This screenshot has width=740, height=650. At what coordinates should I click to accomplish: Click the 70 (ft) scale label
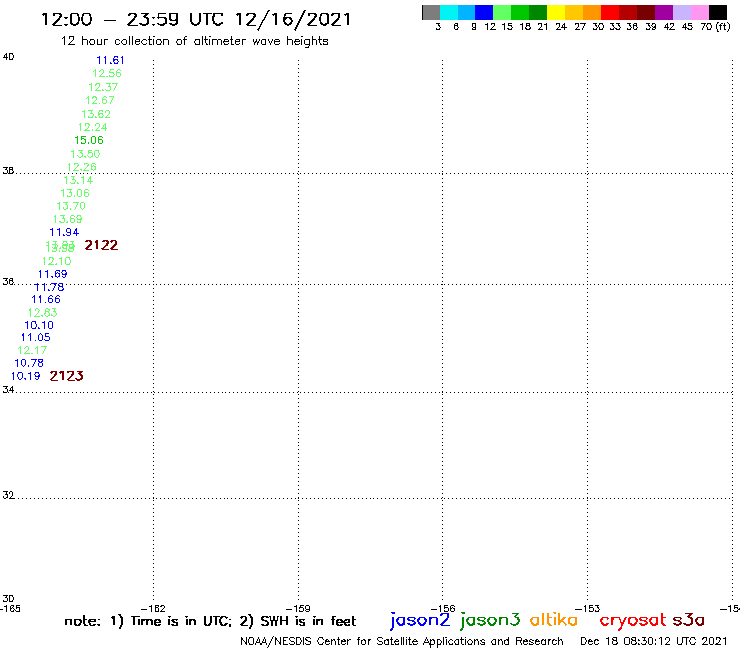(715, 27)
